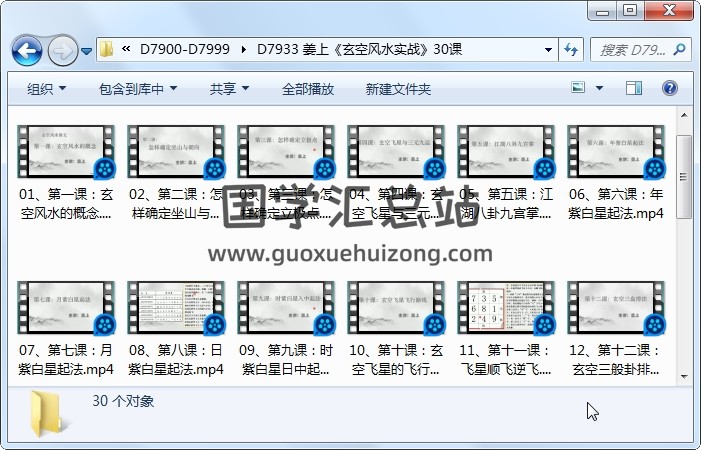Click the scrollbar up arrow
The width and height of the screenshot is (701, 450).
coord(684,115)
